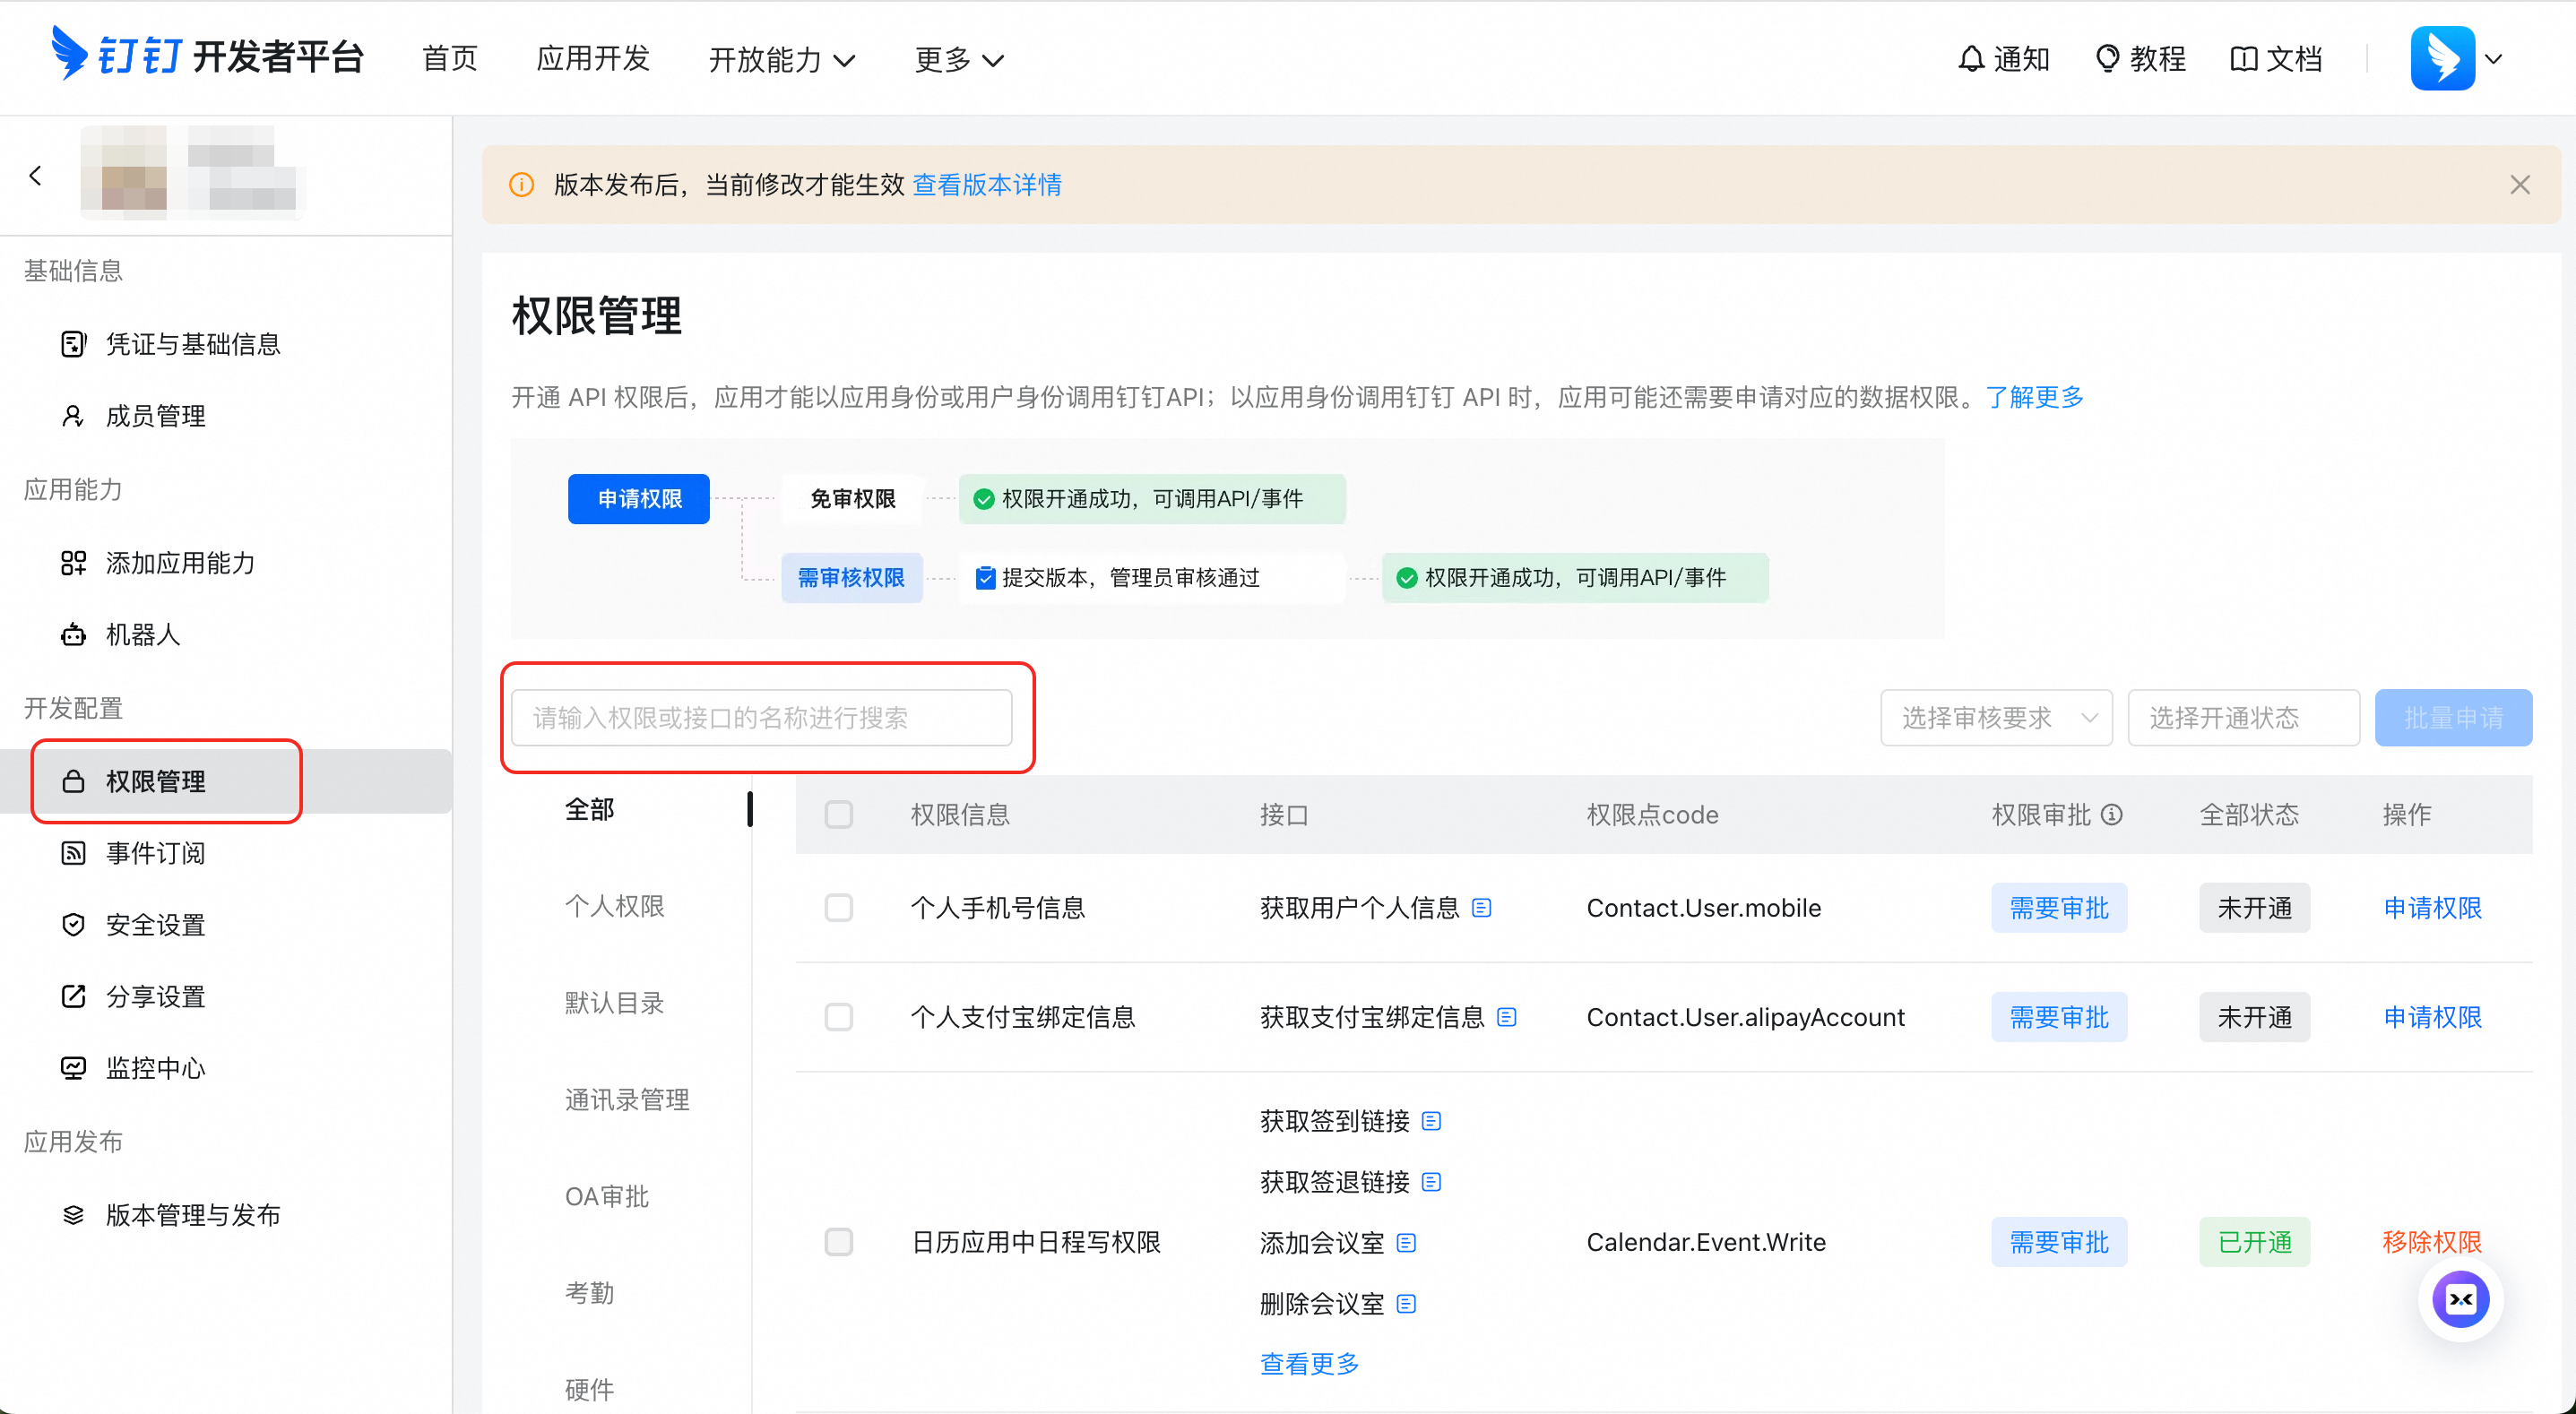Toggle the select-all header checkbox

838,814
